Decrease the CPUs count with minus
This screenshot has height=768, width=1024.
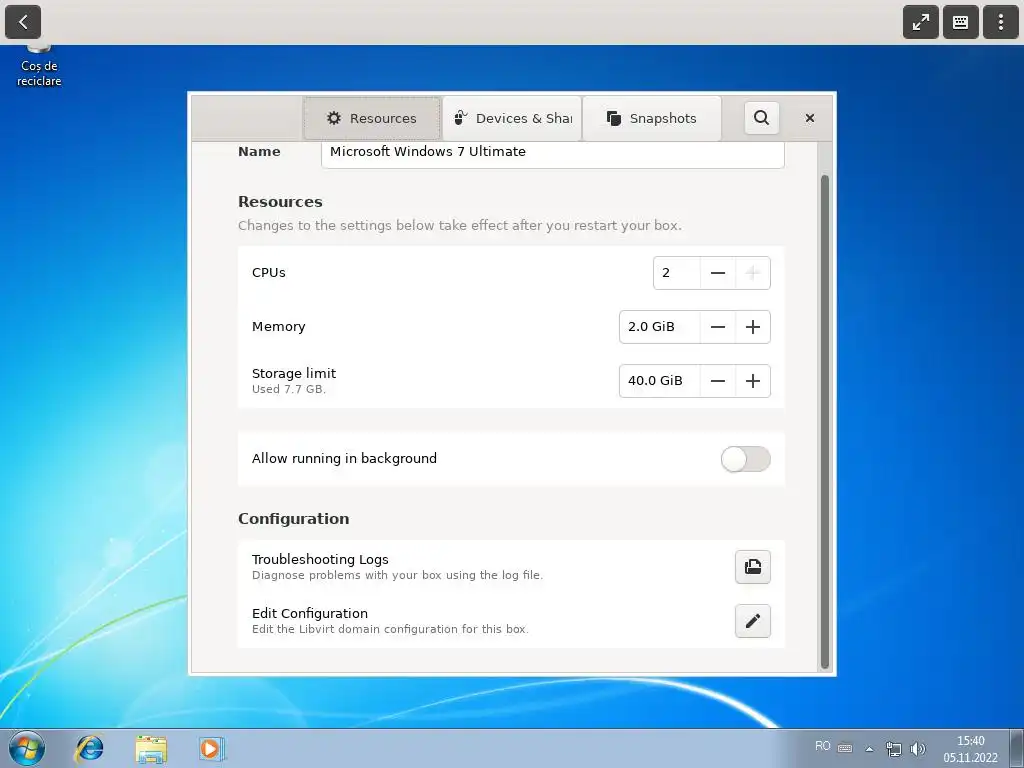[718, 273]
